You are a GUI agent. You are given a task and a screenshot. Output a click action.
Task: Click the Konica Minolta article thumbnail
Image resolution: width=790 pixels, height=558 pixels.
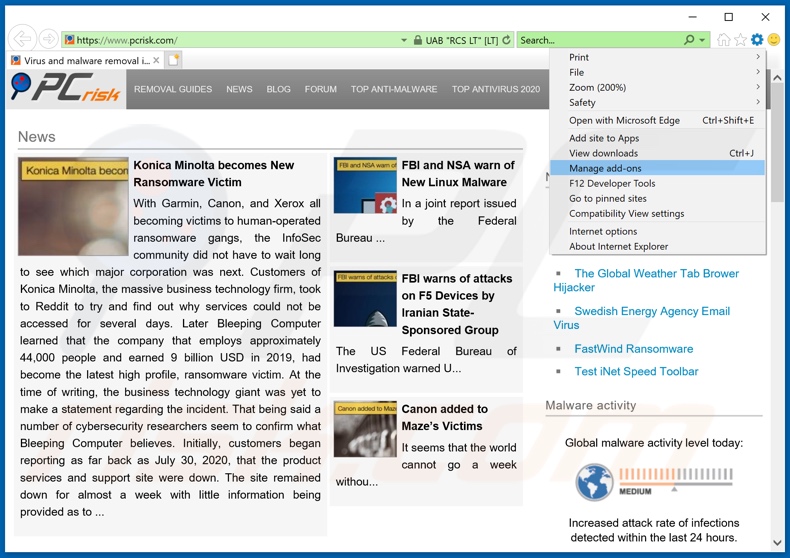pyautogui.click(x=74, y=206)
